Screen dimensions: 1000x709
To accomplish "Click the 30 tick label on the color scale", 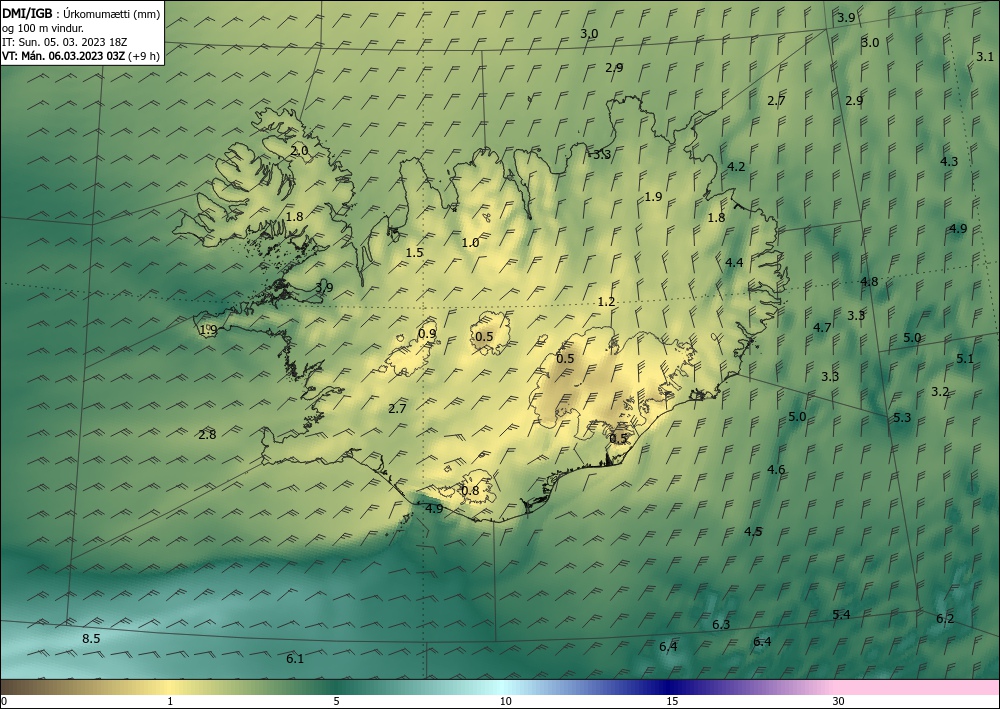I will click(839, 701).
